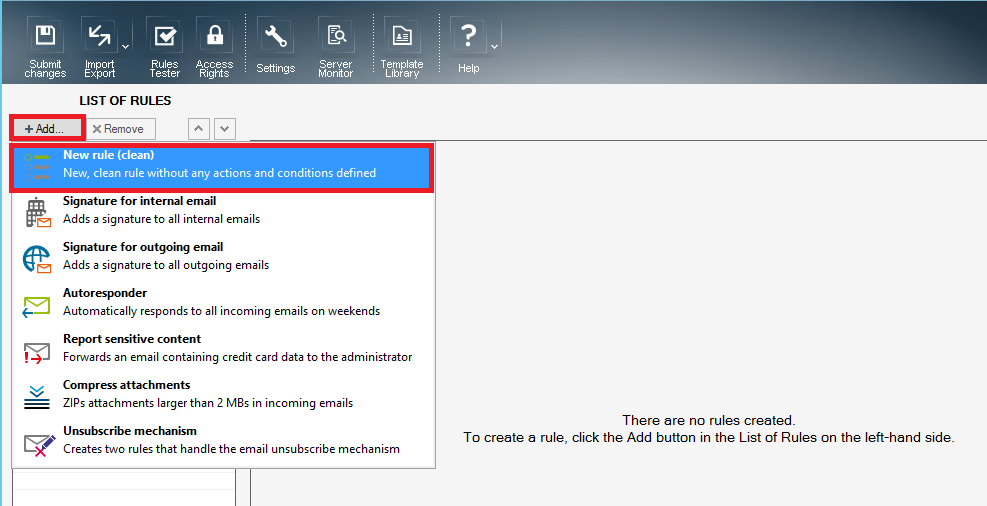
Task: Click the outgoing email globe icon
Action: click(x=37, y=259)
